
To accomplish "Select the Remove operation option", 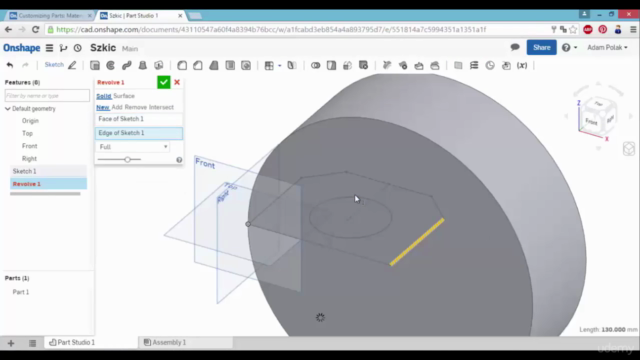I will (136, 107).
